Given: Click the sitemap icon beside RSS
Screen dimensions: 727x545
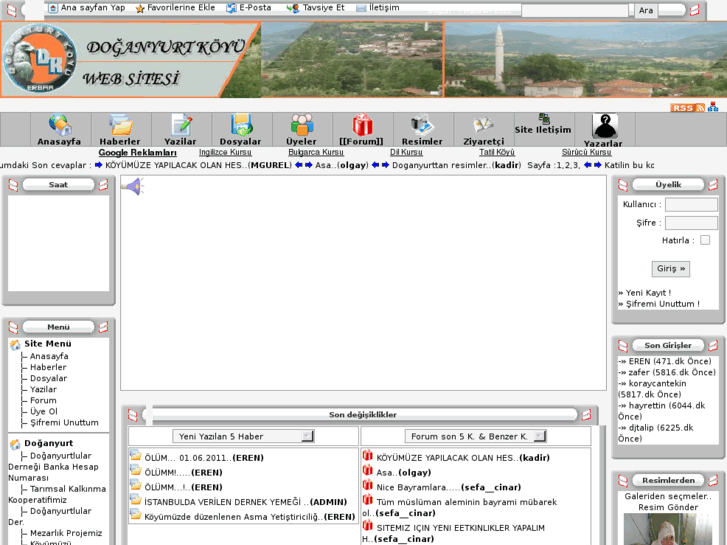Looking at the screenshot, I should 713,107.
